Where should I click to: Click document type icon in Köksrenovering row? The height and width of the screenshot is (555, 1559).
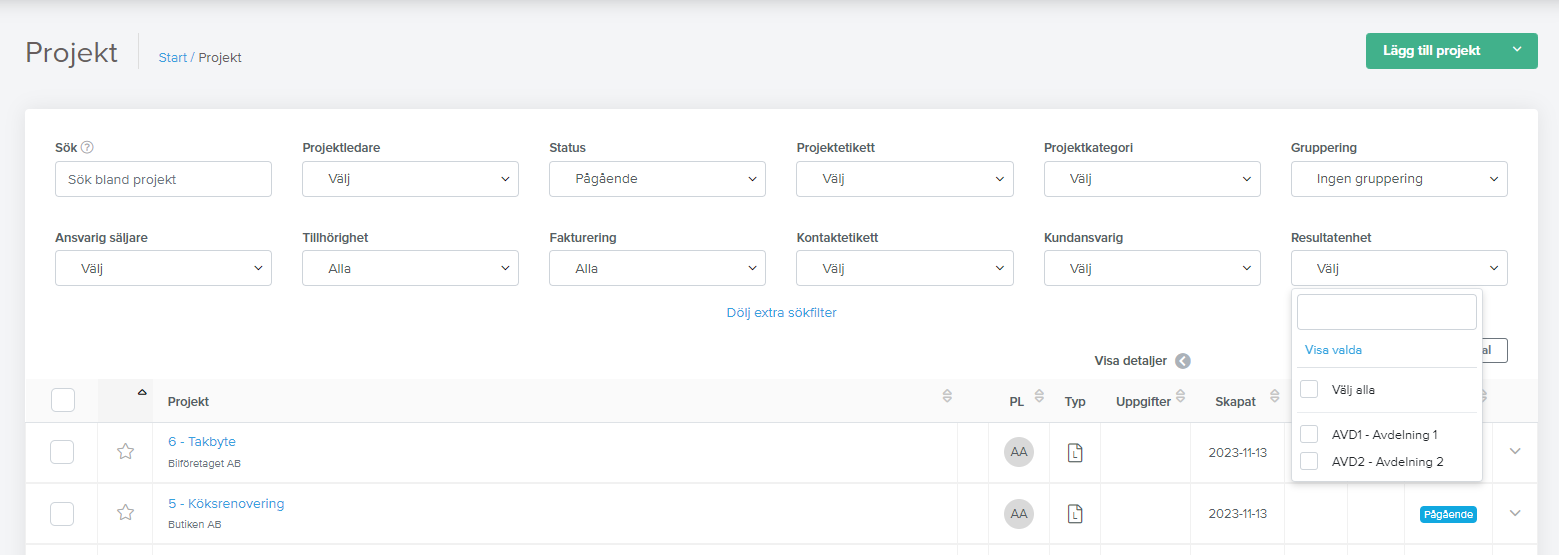pos(1075,514)
